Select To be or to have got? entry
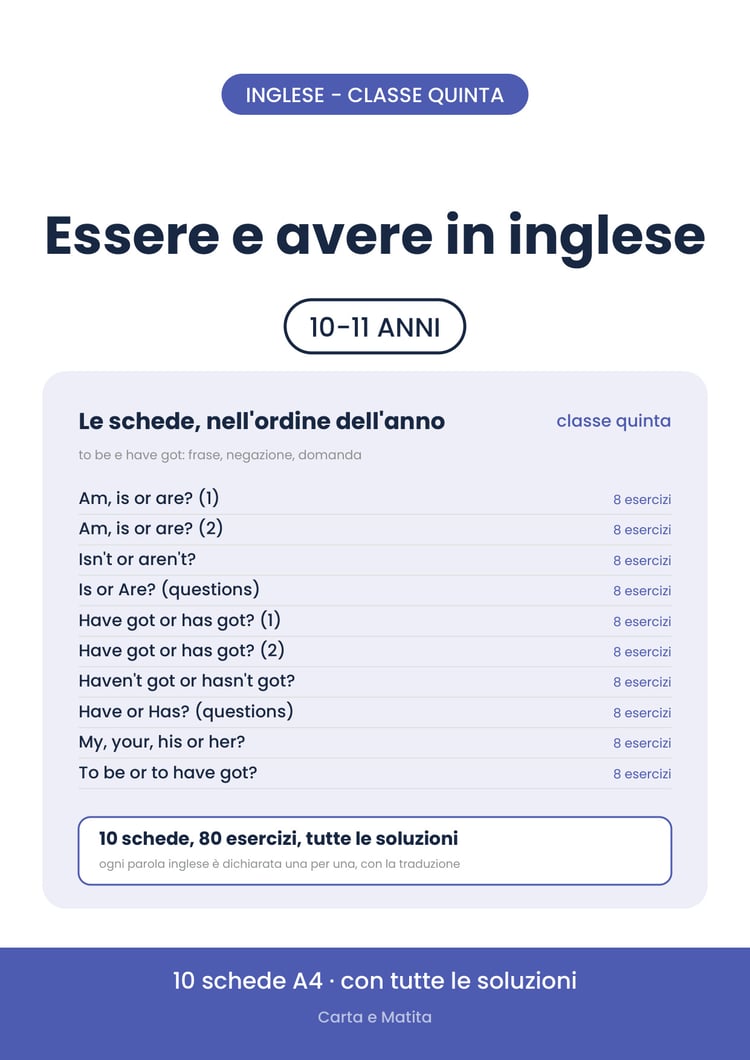This screenshot has height=1060, width=750. (x=375, y=773)
